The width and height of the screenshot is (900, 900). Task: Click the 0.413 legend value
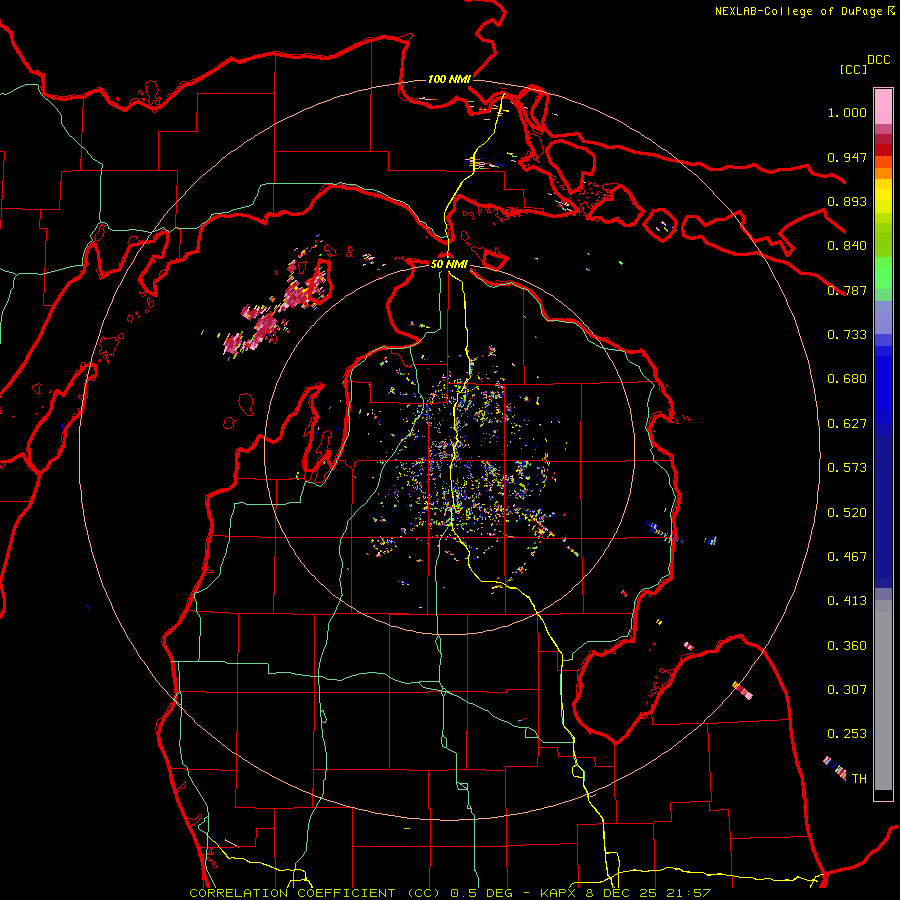847,601
